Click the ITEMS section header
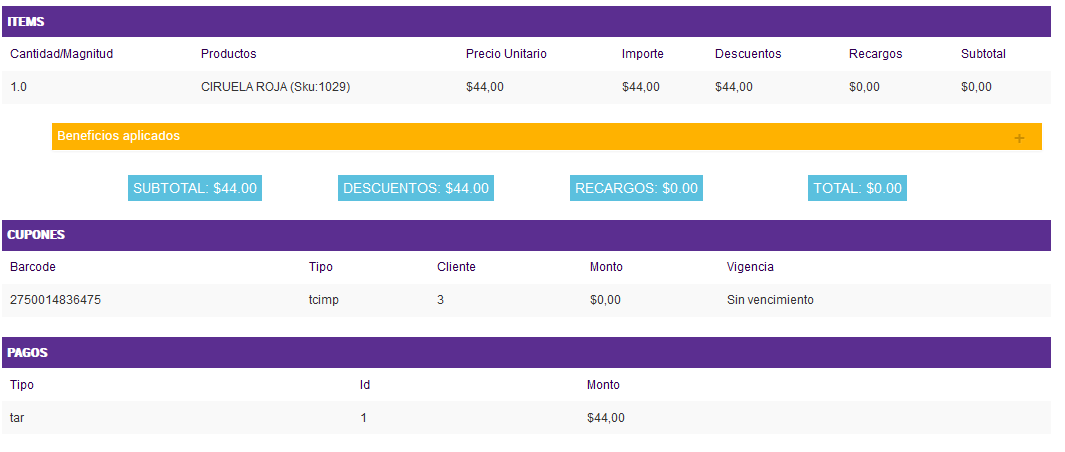Image resolution: width=1065 pixels, height=452 pixels. pos(526,22)
